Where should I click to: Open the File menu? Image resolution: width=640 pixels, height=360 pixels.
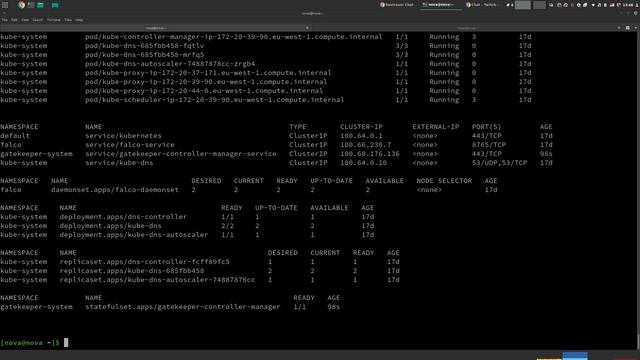[4, 20]
